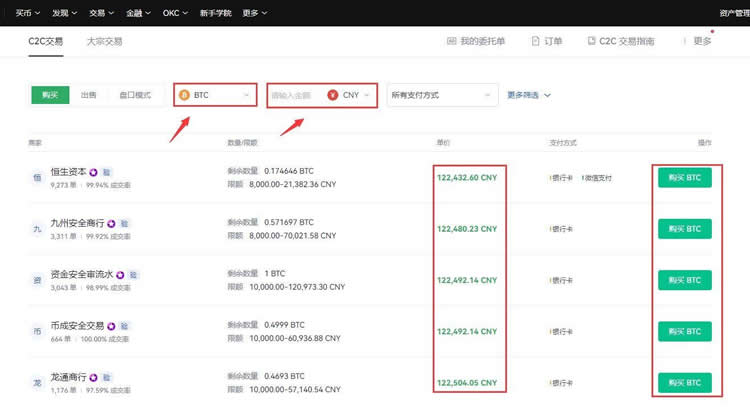Click the red CNY yen icon
The width and height of the screenshot is (750, 407).
coord(332,95)
